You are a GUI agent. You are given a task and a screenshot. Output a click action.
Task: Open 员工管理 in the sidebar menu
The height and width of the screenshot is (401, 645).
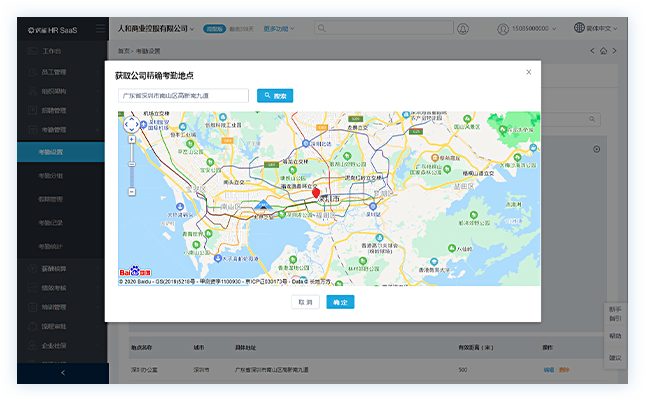point(54,71)
